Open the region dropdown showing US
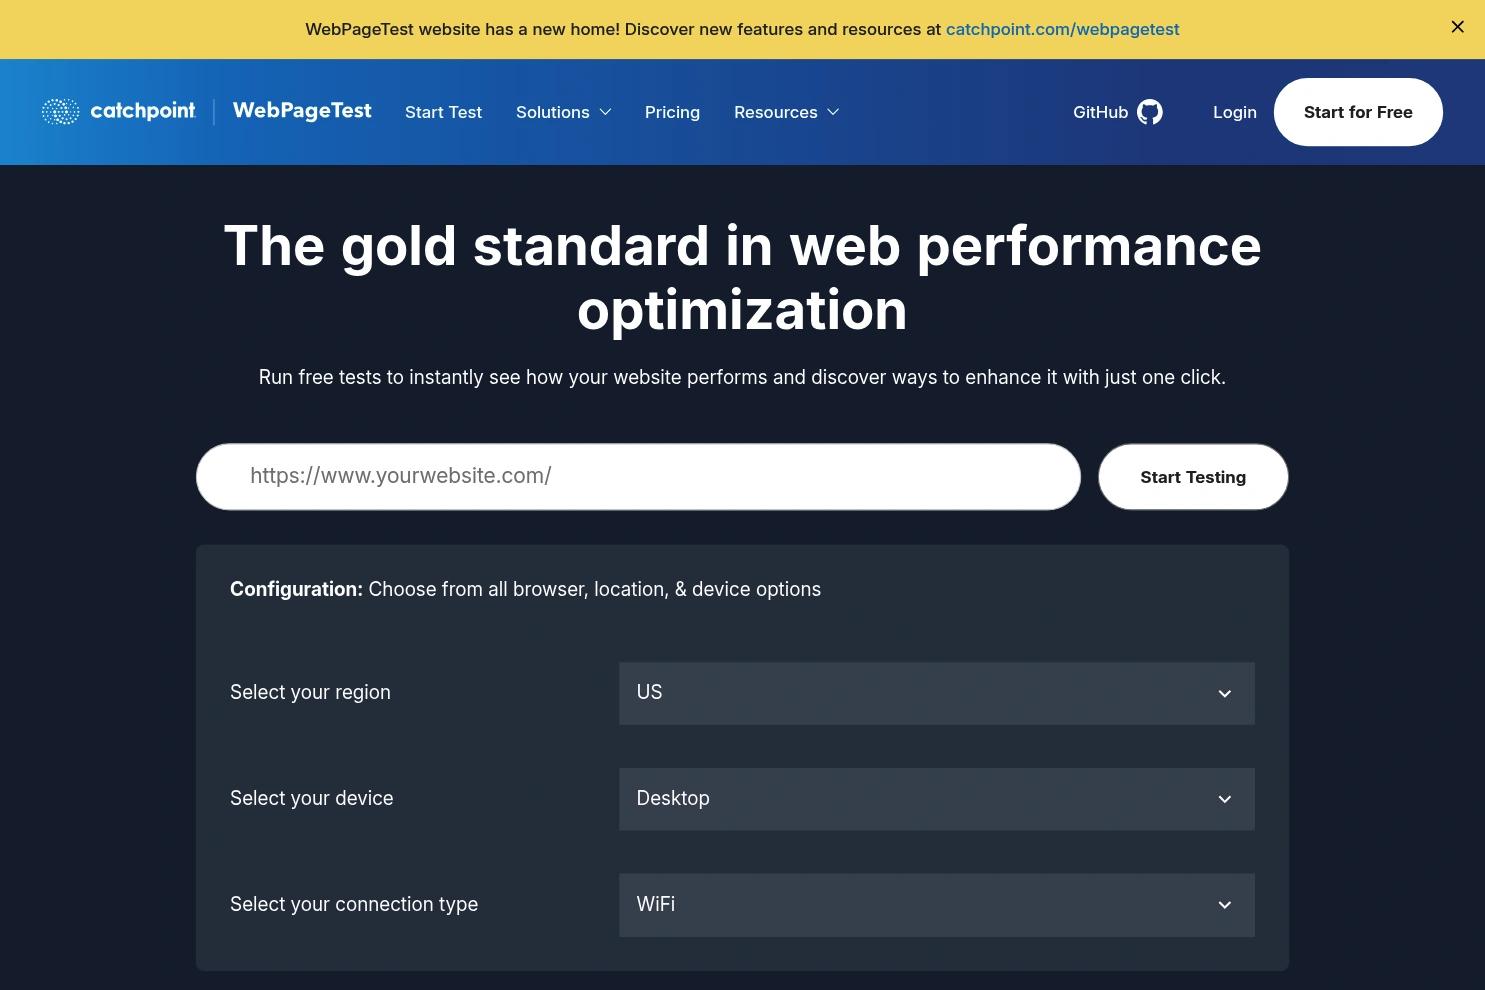Screen dimensions: 1485x990 [936, 693]
